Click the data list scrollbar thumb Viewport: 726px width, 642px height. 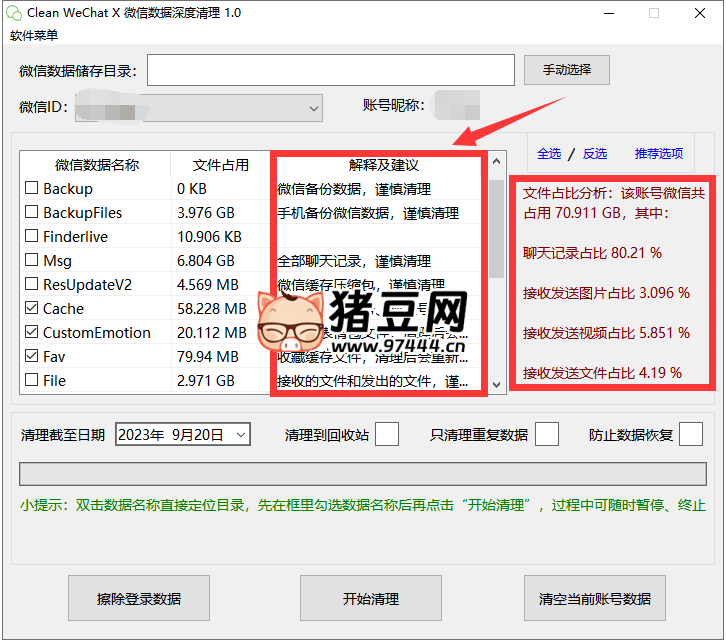click(x=496, y=229)
